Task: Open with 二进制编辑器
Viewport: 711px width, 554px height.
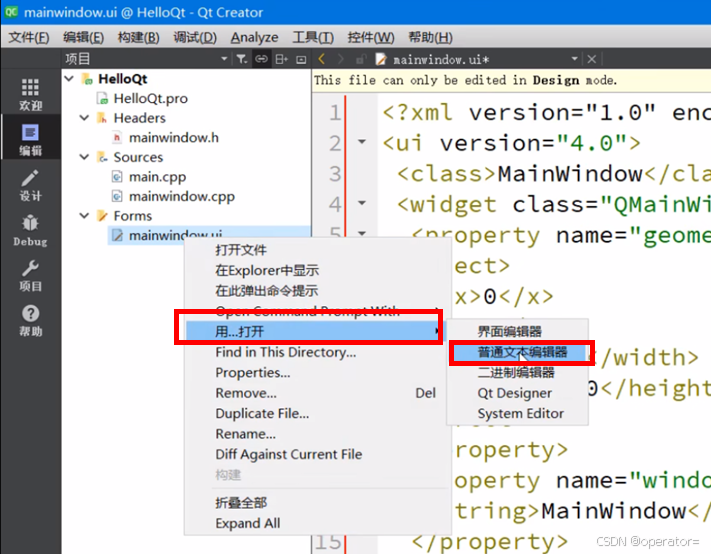Action: [x=516, y=373]
